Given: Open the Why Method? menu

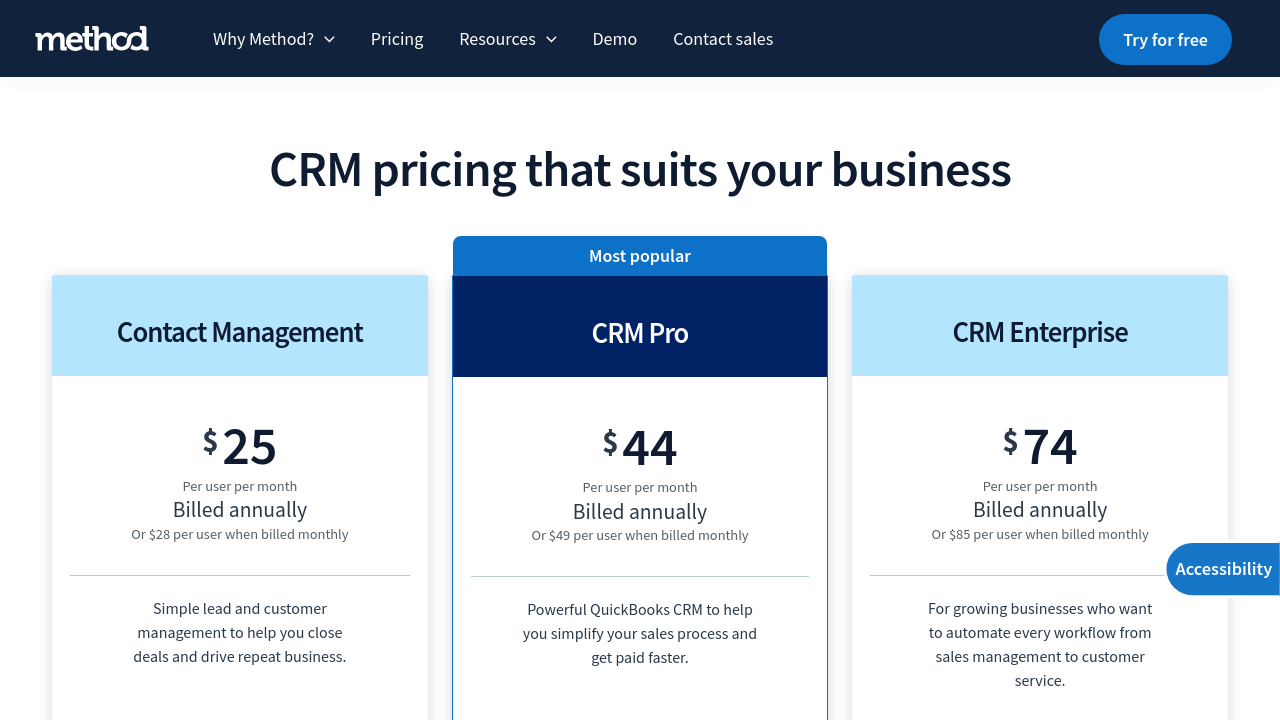Looking at the screenshot, I should click(x=273, y=39).
